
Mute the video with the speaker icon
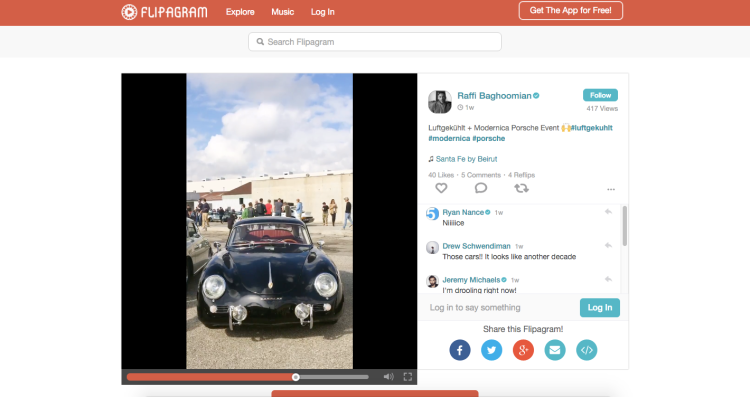pyautogui.click(x=388, y=377)
